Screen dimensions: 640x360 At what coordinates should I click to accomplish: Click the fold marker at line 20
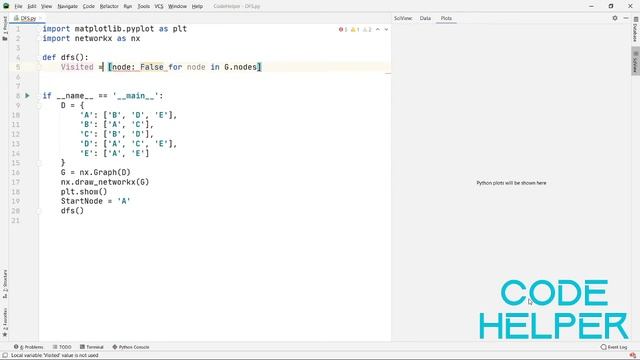point(39,211)
